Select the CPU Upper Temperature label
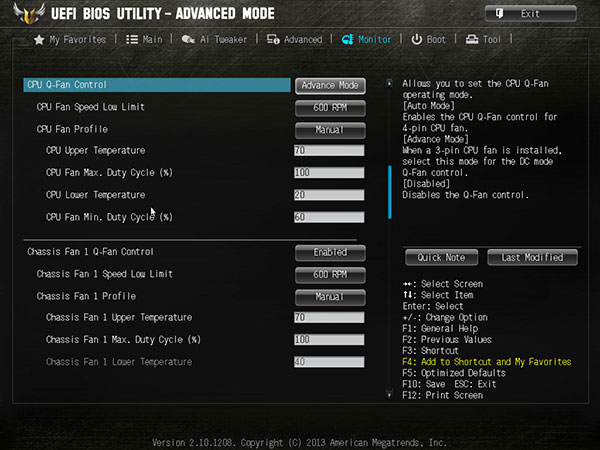Image resolution: width=600 pixels, height=450 pixels. pos(96,151)
